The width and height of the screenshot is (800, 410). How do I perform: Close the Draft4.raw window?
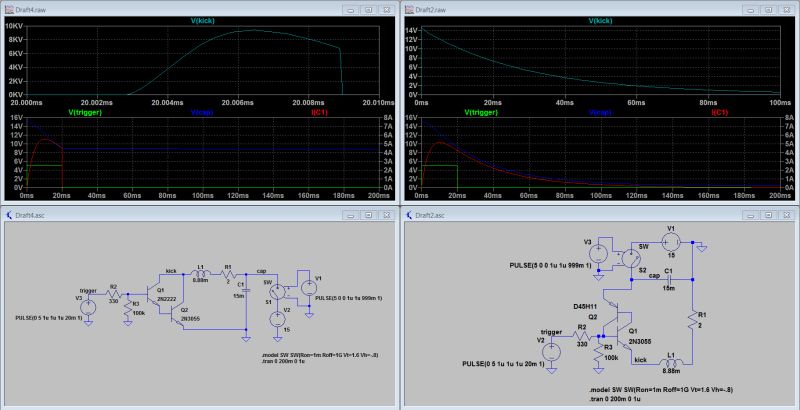pyautogui.click(x=388, y=9)
